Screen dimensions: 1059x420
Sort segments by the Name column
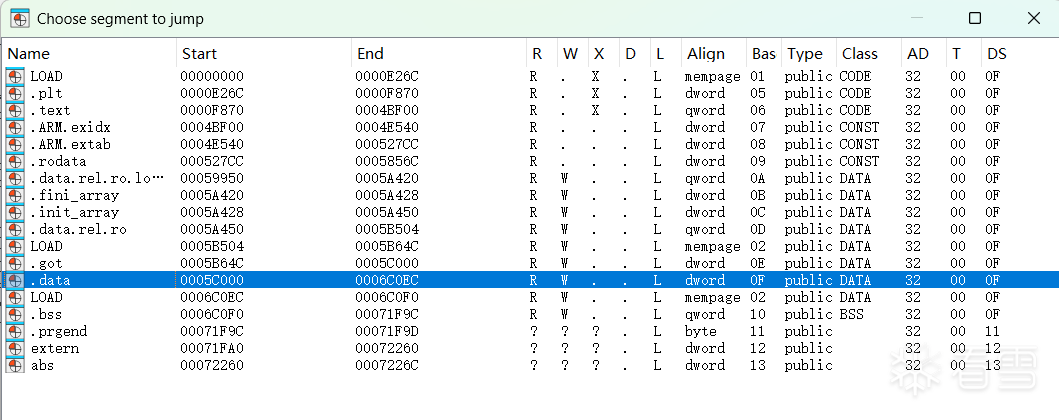click(90, 53)
